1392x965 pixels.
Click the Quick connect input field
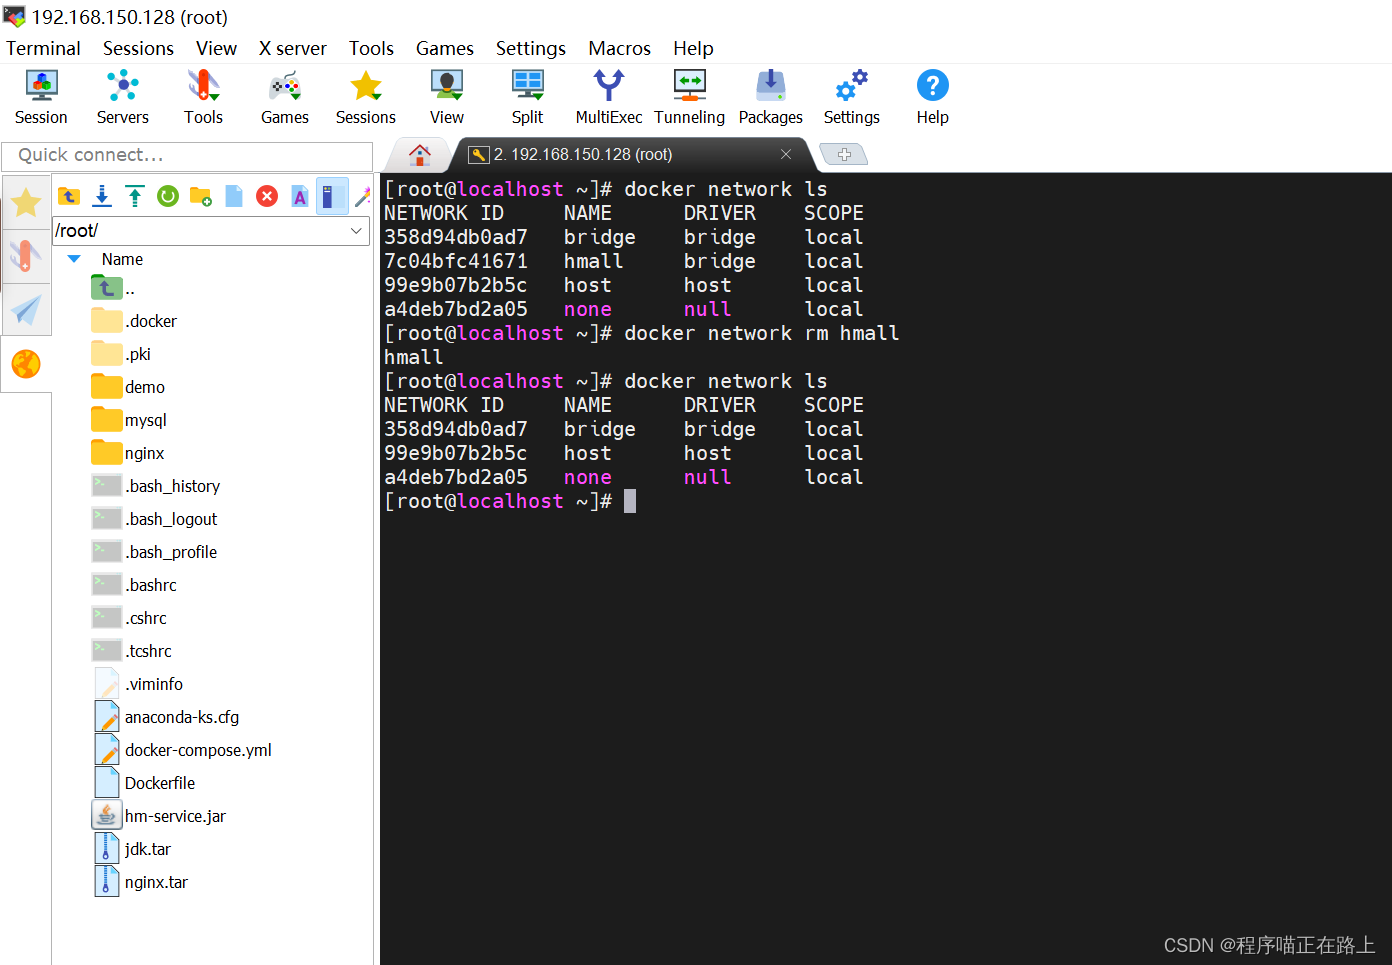pyautogui.click(x=187, y=155)
